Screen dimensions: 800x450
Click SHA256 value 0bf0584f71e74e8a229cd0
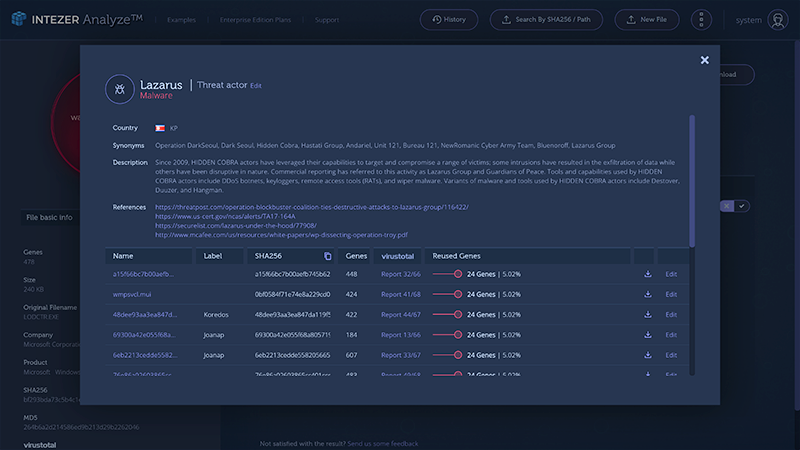(x=292, y=294)
